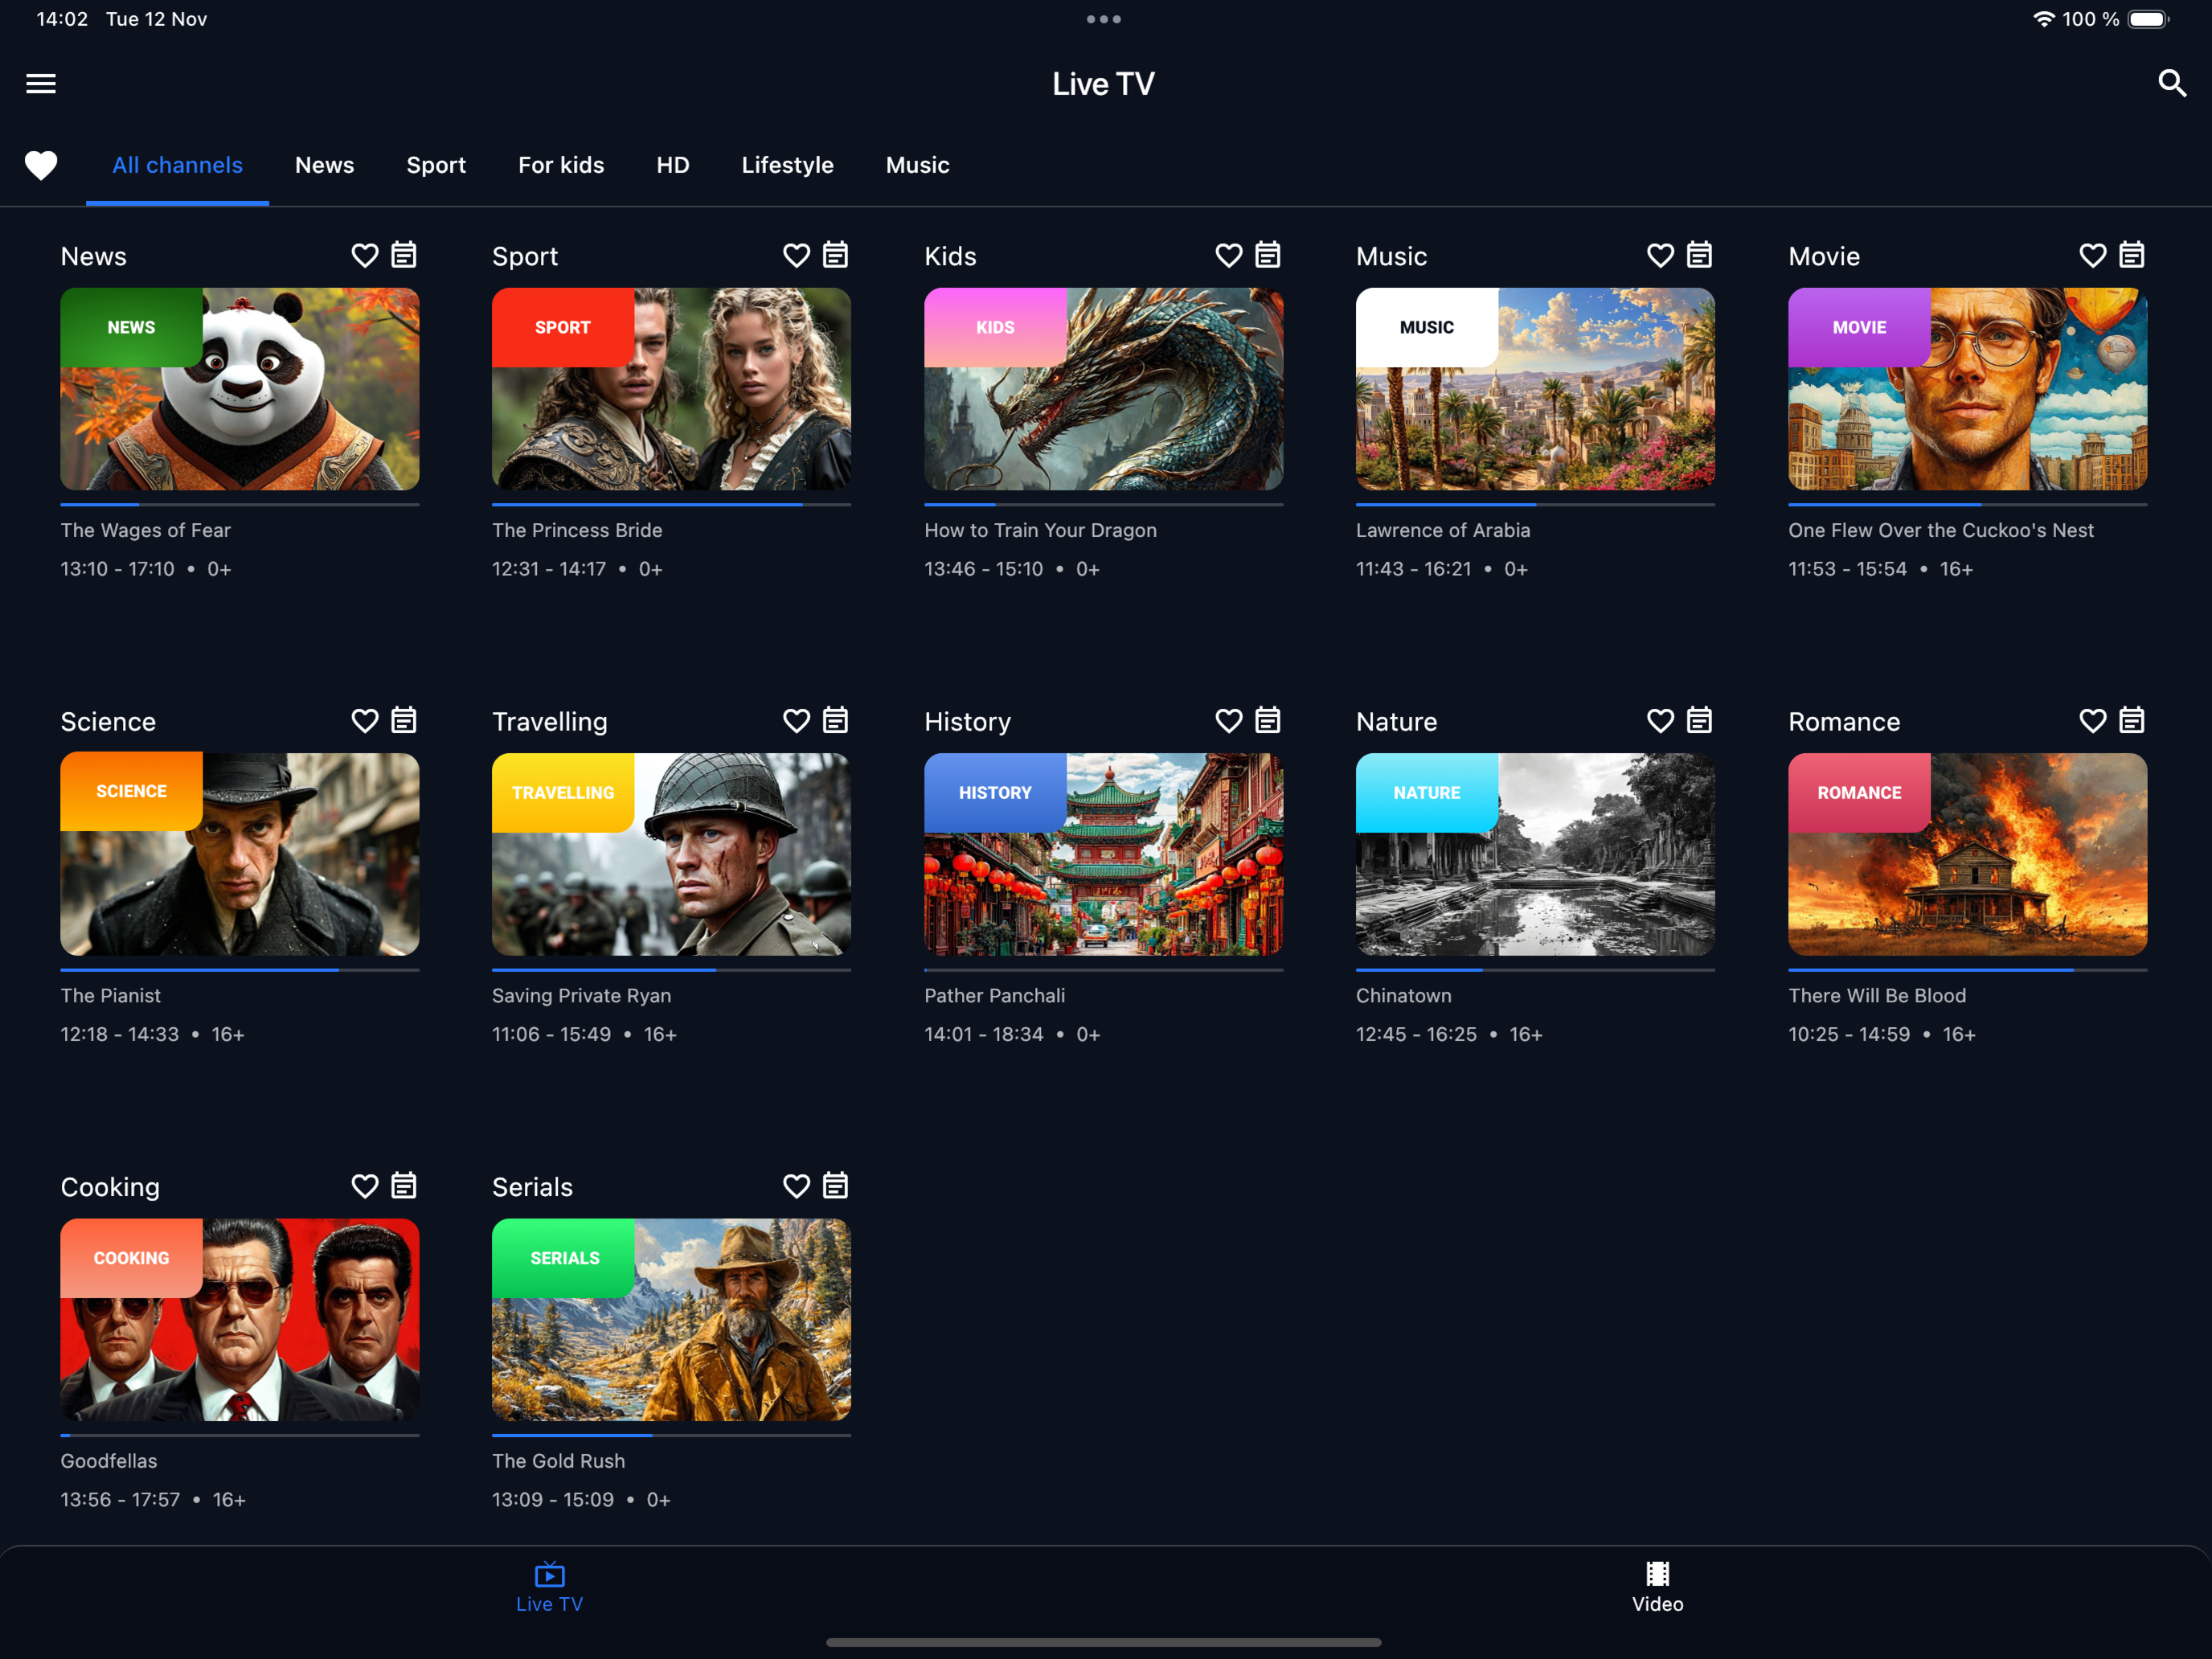Open the Movie channel thumbnail
Viewport: 2212px width, 1659px height.
click(x=1967, y=389)
